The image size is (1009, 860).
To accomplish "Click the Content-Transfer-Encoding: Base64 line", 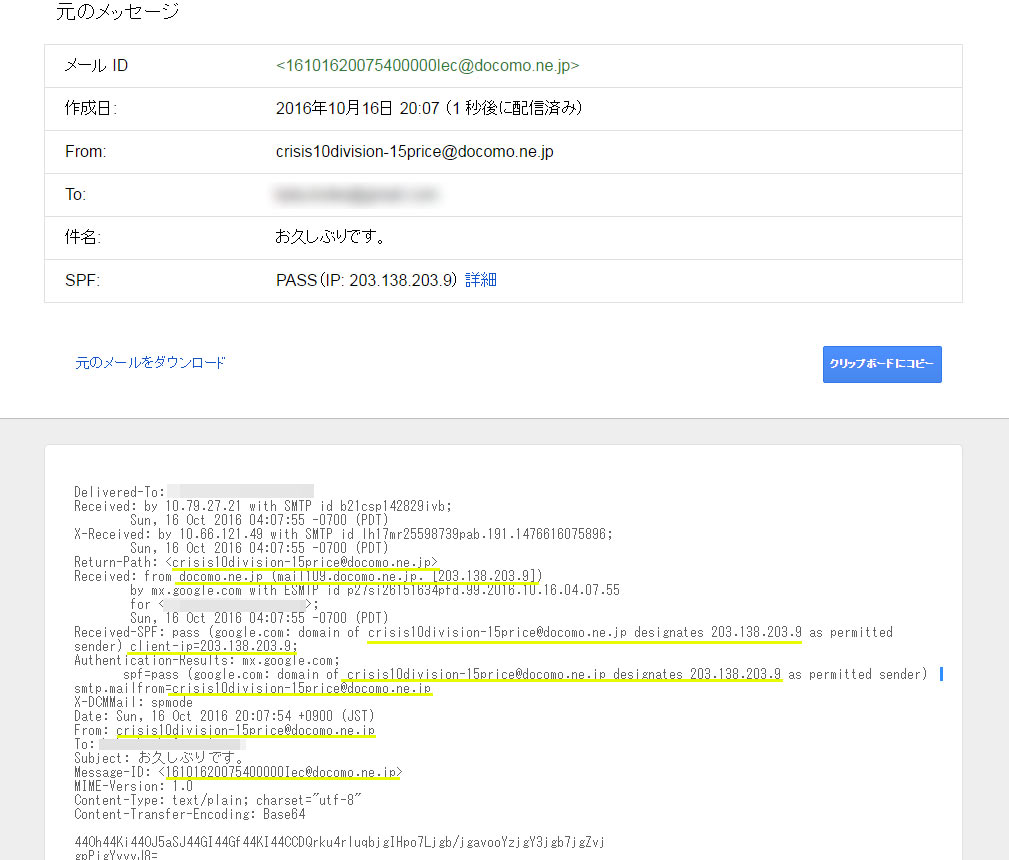I will 190,814.
